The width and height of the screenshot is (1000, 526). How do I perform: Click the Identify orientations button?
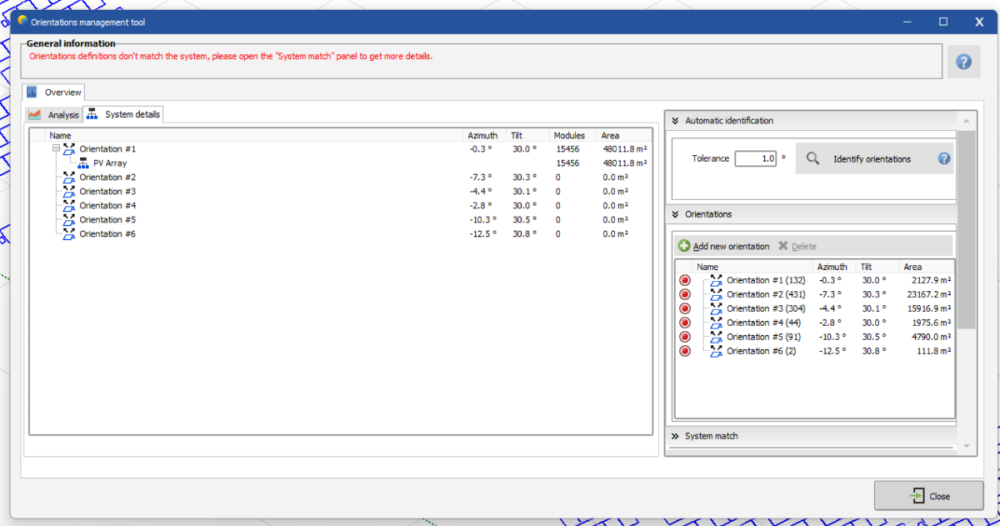tap(872, 159)
